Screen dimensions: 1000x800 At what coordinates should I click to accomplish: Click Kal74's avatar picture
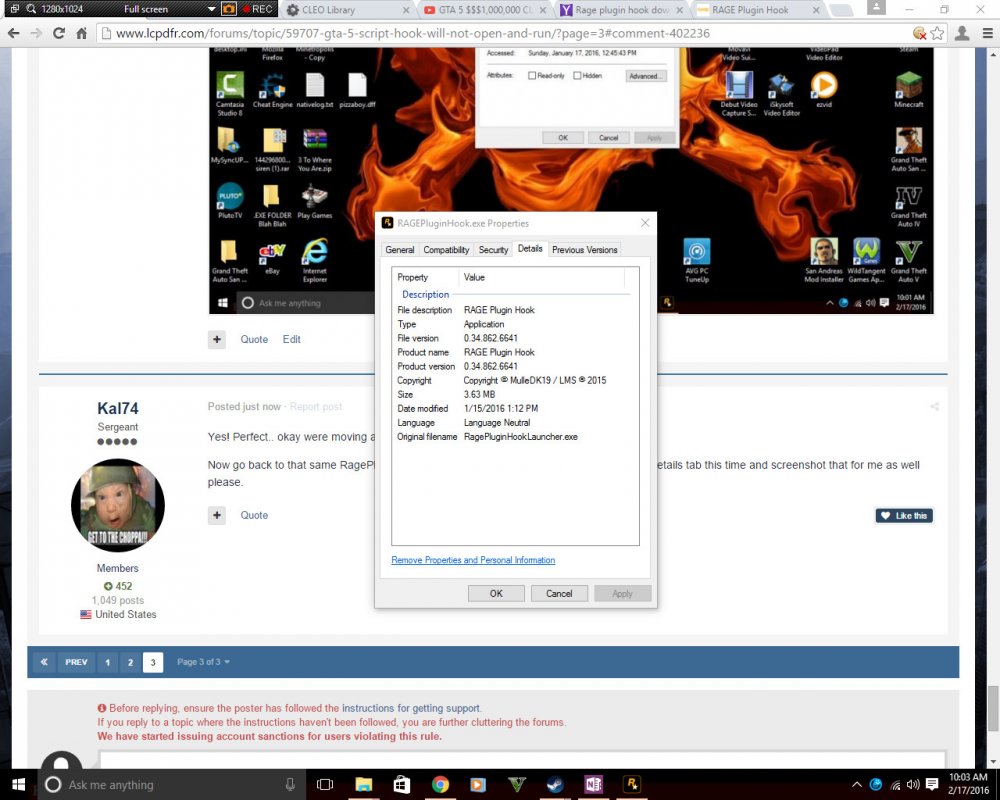pos(118,505)
